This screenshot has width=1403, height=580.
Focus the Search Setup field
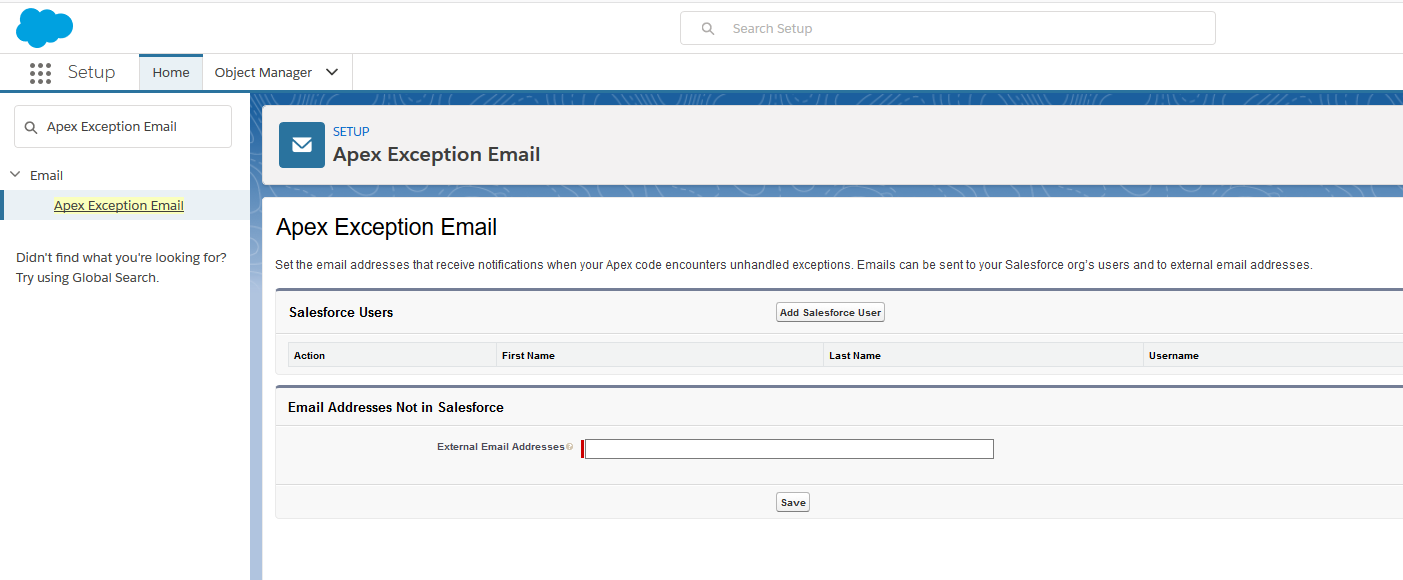[x=948, y=29]
